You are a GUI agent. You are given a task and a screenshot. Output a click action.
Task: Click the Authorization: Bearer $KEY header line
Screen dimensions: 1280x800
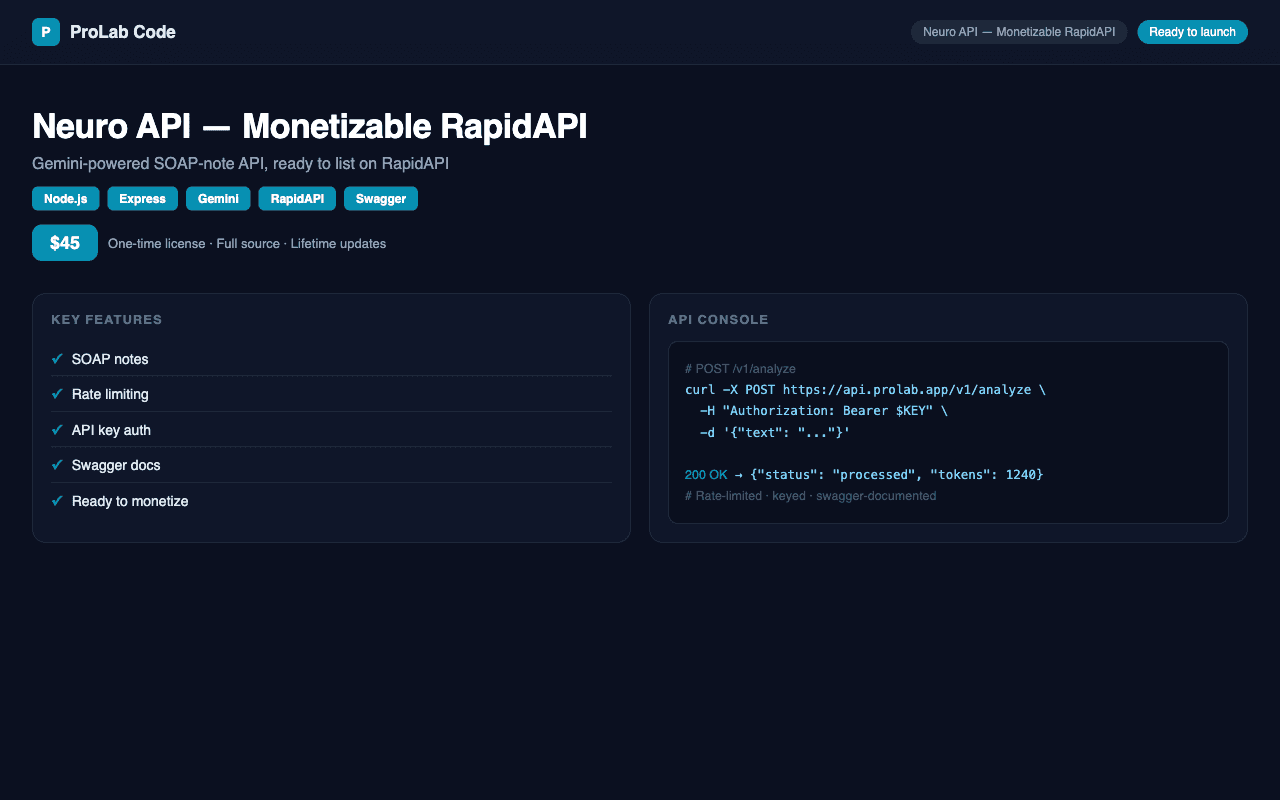(x=823, y=411)
